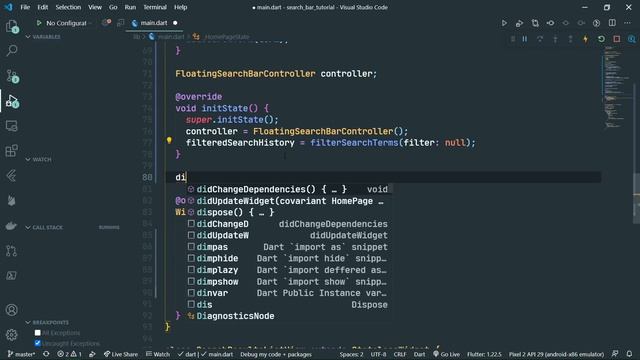This screenshot has width=640, height=360.
Task: Toggle the Uncaught Exceptions breakpoint checkbox
Action: [38, 343]
